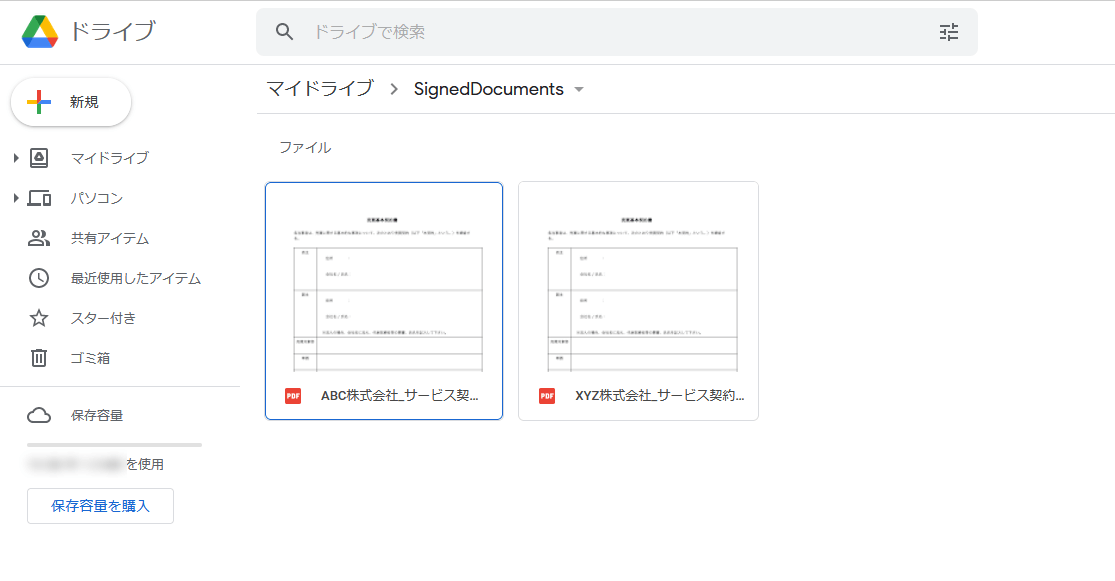Image resolution: width=1115 pixels, height=581 pixels.
Task: Click the Recent clock icon
Action: point(39,278)
